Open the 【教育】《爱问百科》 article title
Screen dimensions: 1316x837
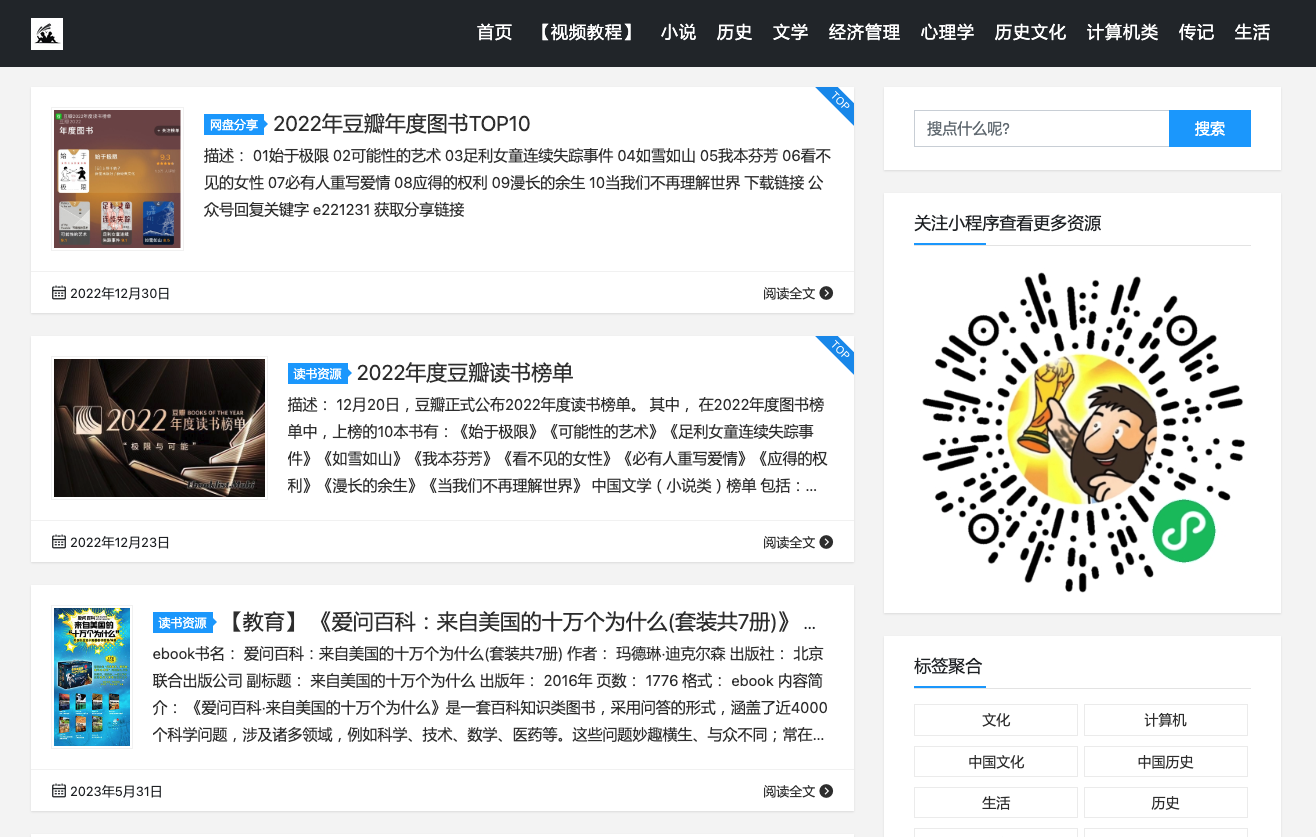(519, 622)
